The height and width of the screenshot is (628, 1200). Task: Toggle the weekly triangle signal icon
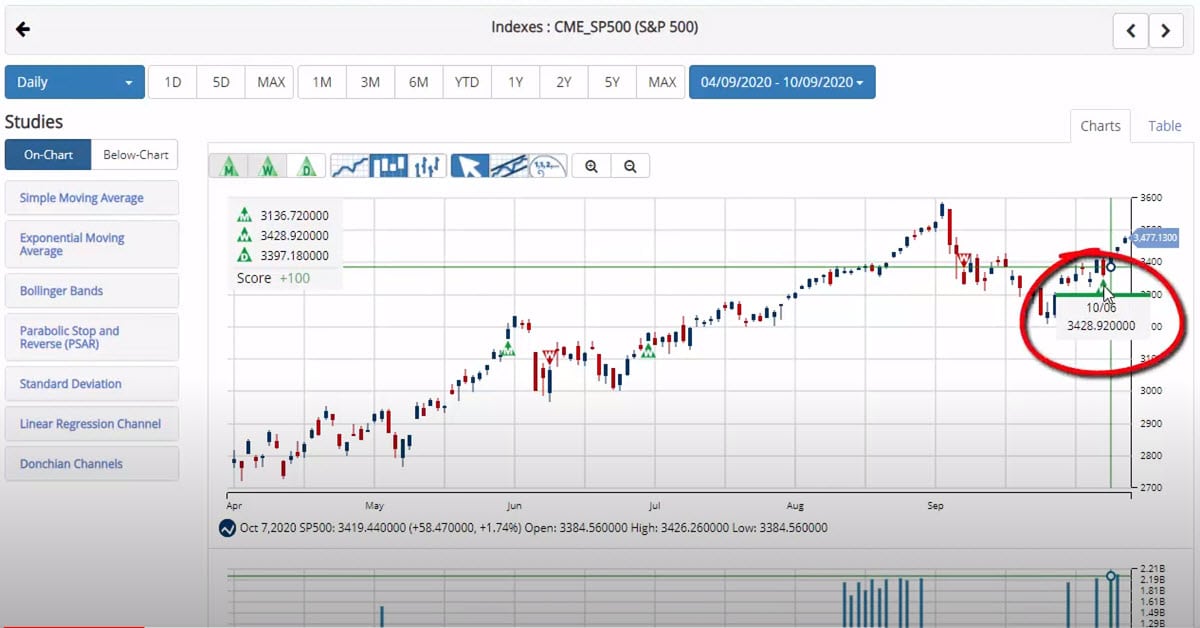click(x=268, y=167)
